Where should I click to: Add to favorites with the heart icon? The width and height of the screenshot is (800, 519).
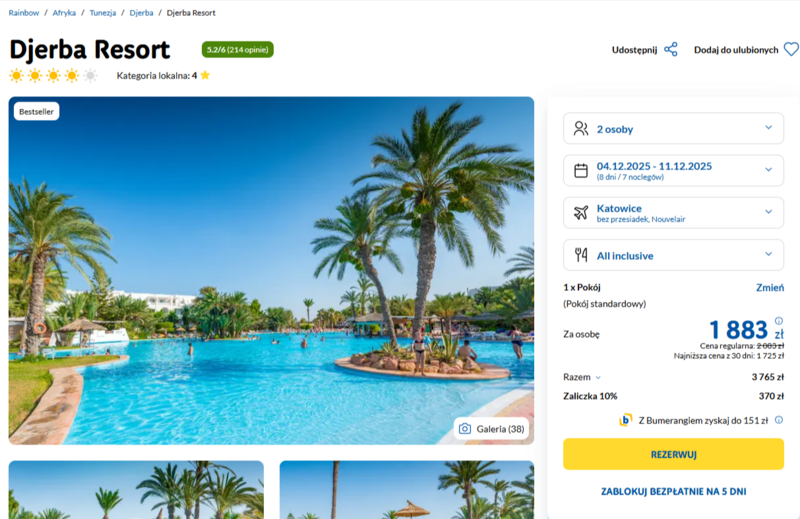click(x=791, y=50)
